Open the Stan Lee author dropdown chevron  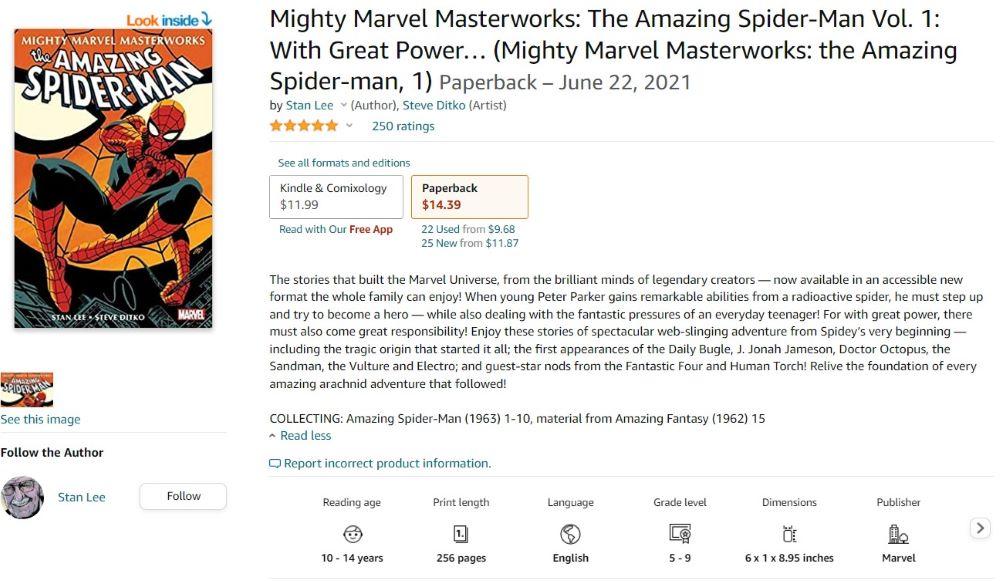click(x=343, y=105)
